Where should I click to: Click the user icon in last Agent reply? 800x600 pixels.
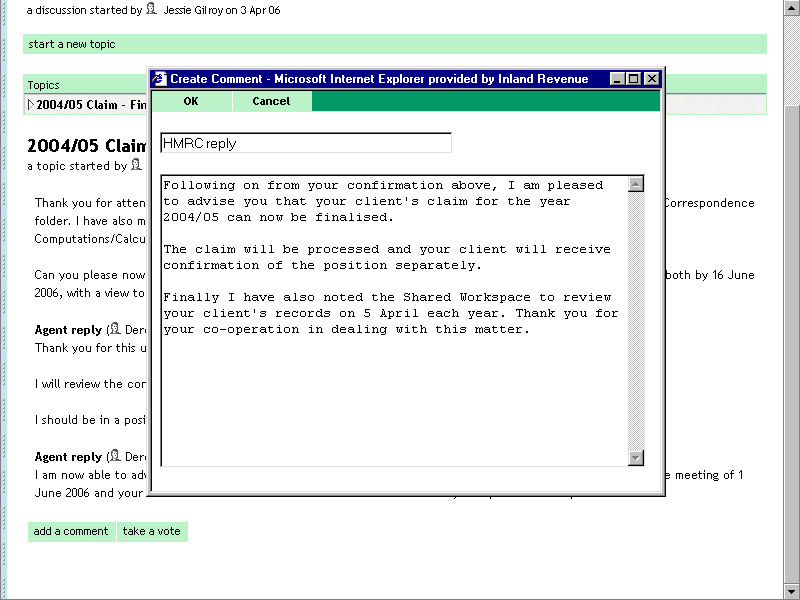click(114, 457)
